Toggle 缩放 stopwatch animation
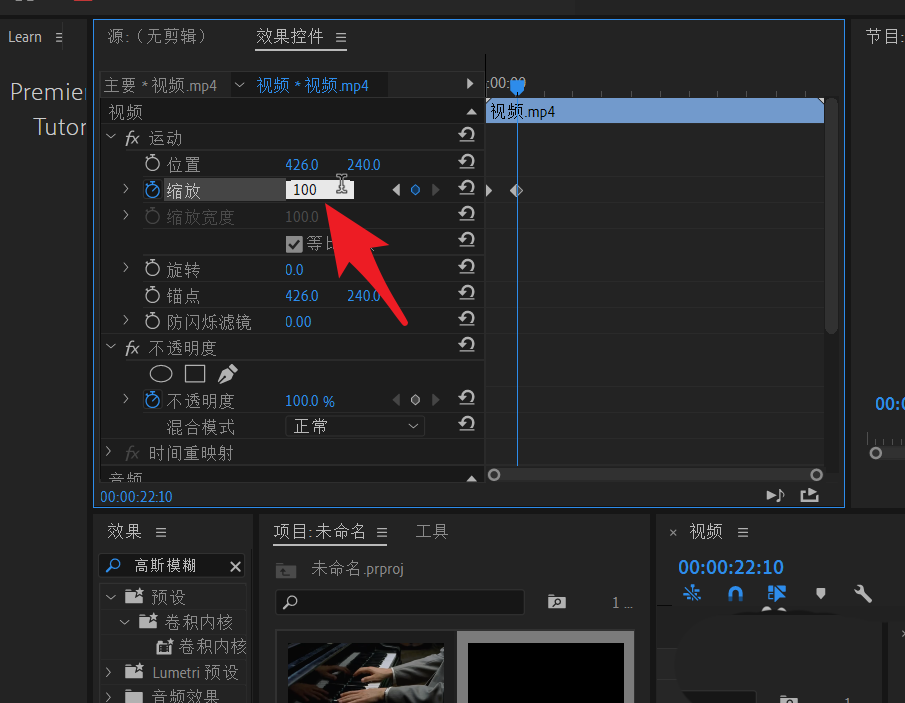The width and height of the screenshot is (905, 703). click(152, 190)
